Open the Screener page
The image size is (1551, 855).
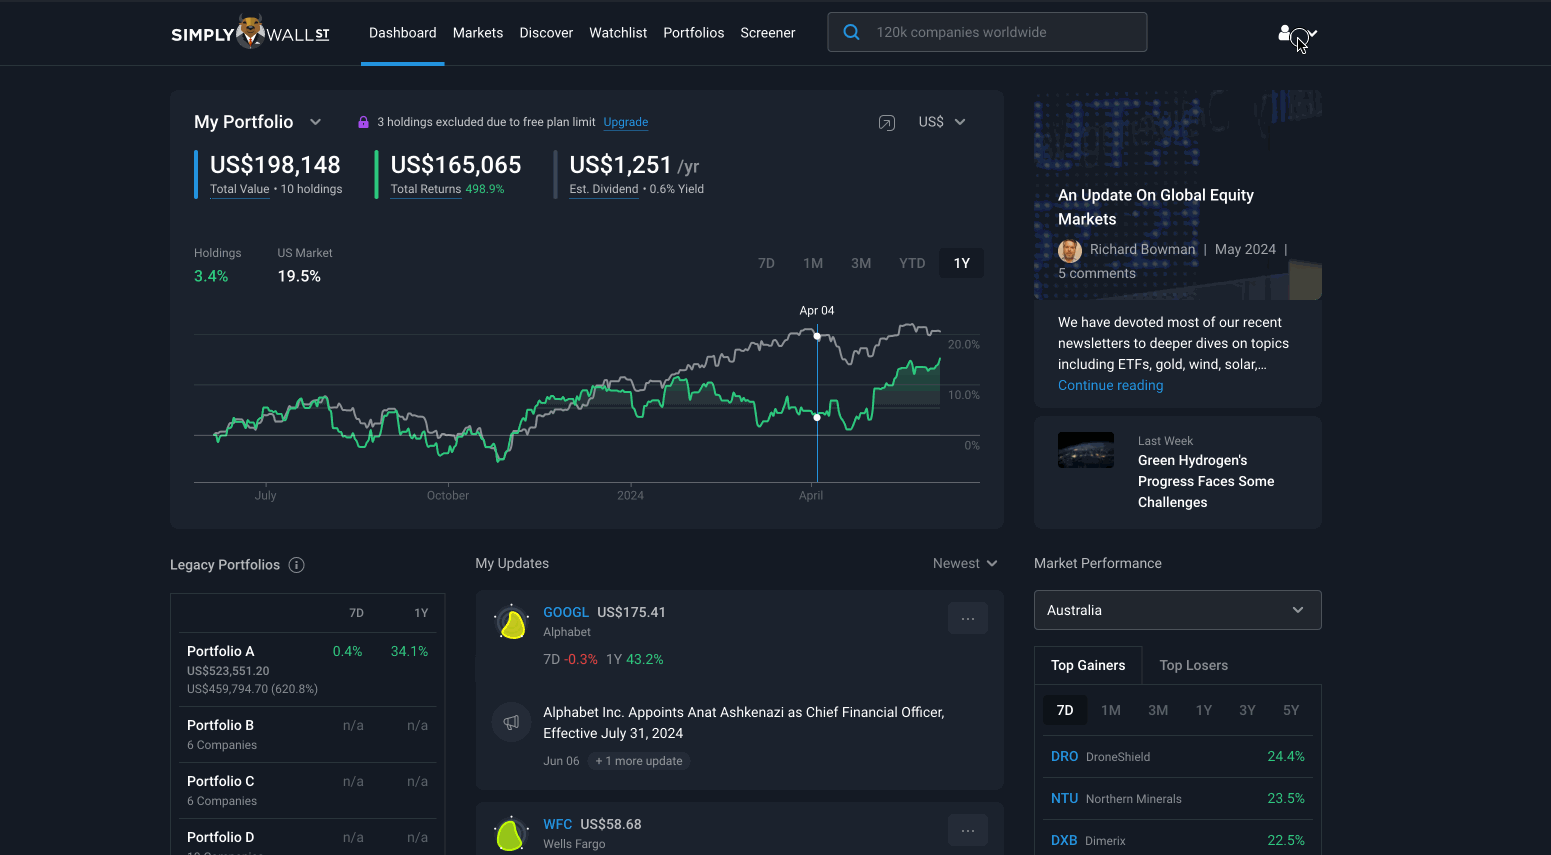pyautogui.click(x=768, y=33)
